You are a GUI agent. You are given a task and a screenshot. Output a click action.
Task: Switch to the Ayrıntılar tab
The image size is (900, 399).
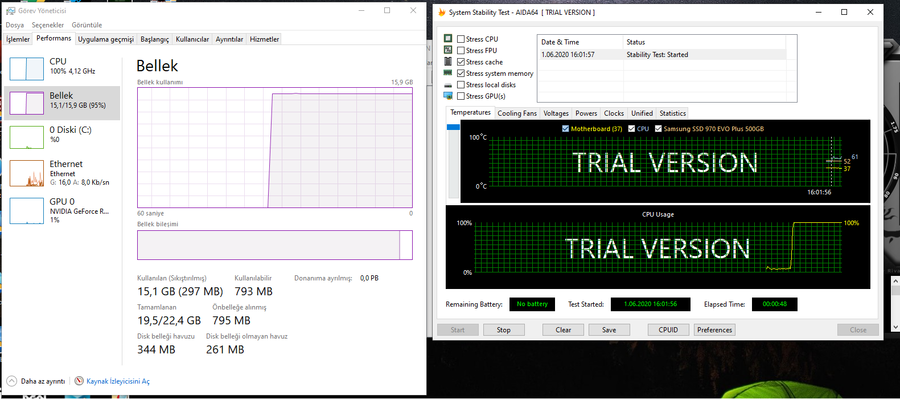point(229,39)
